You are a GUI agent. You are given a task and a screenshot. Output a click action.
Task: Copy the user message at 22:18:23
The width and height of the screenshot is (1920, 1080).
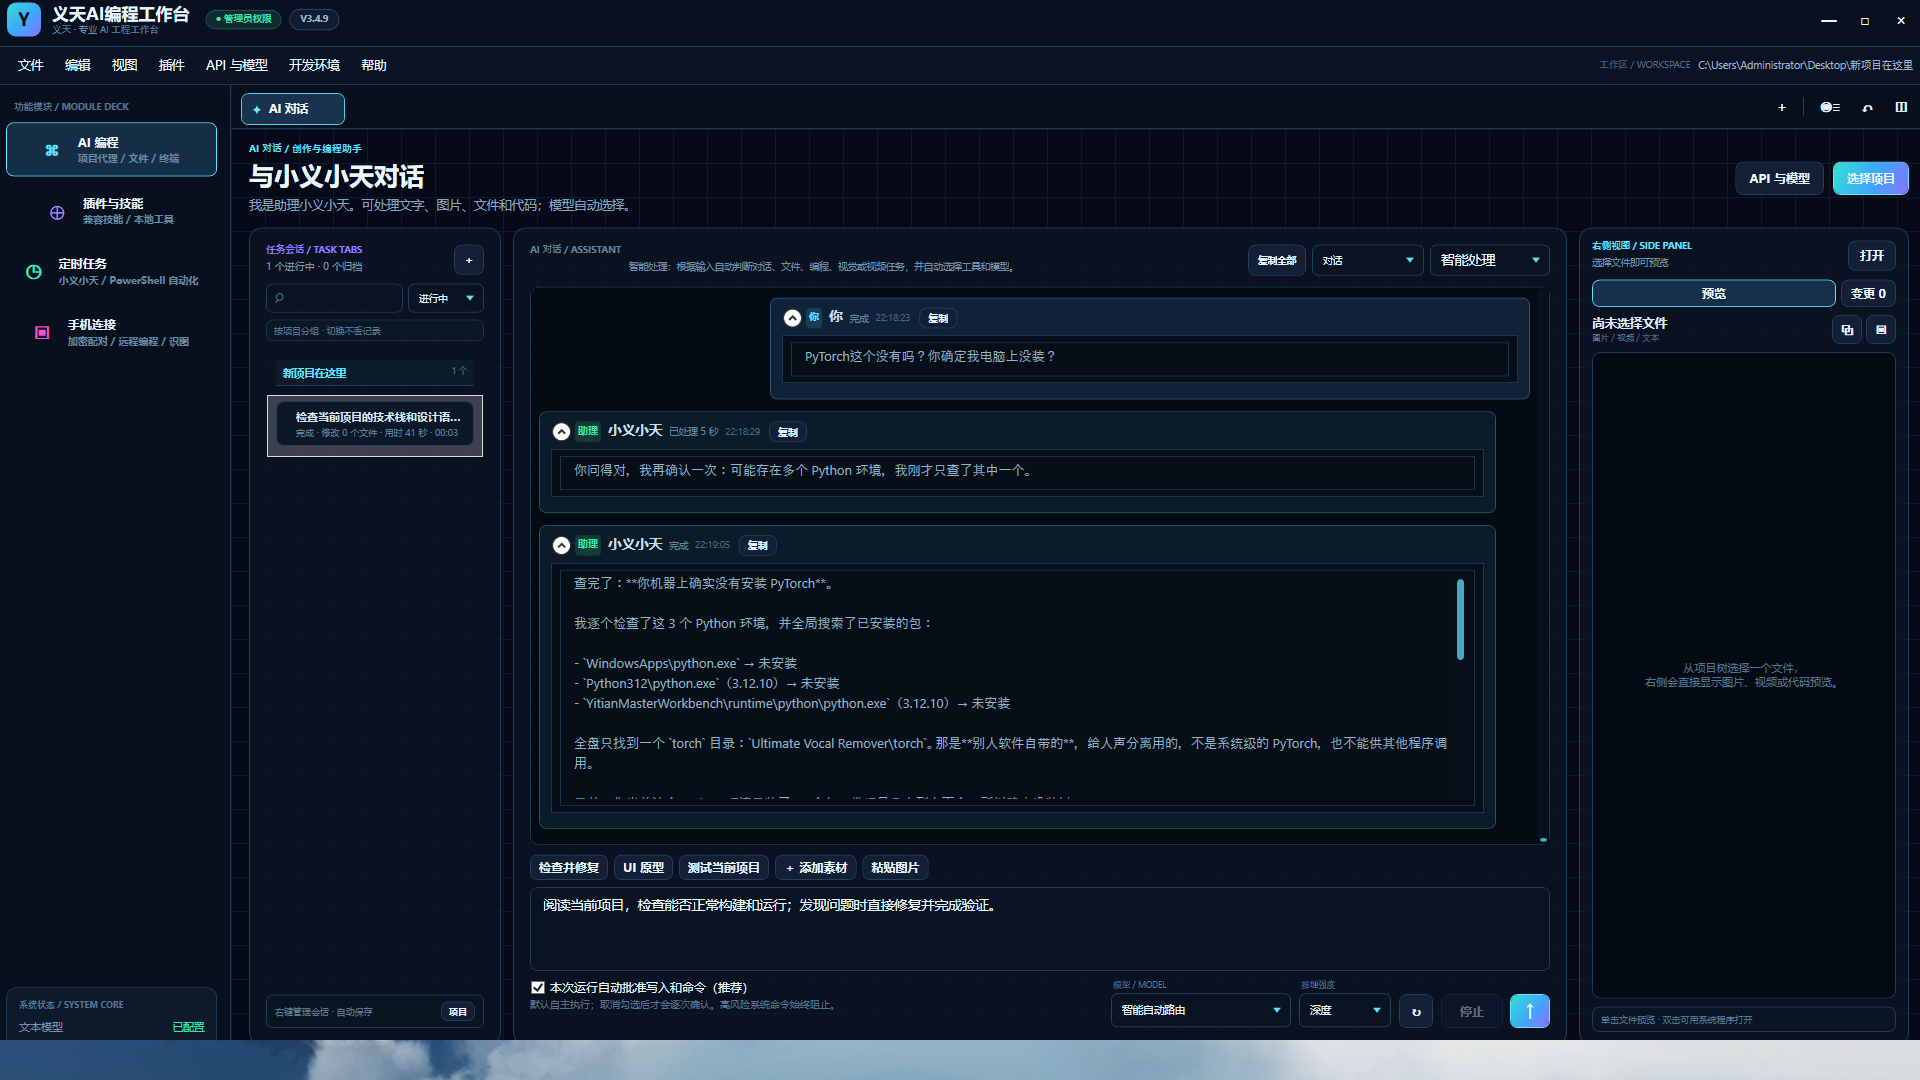pyautogui.click(x=938, y=318)
